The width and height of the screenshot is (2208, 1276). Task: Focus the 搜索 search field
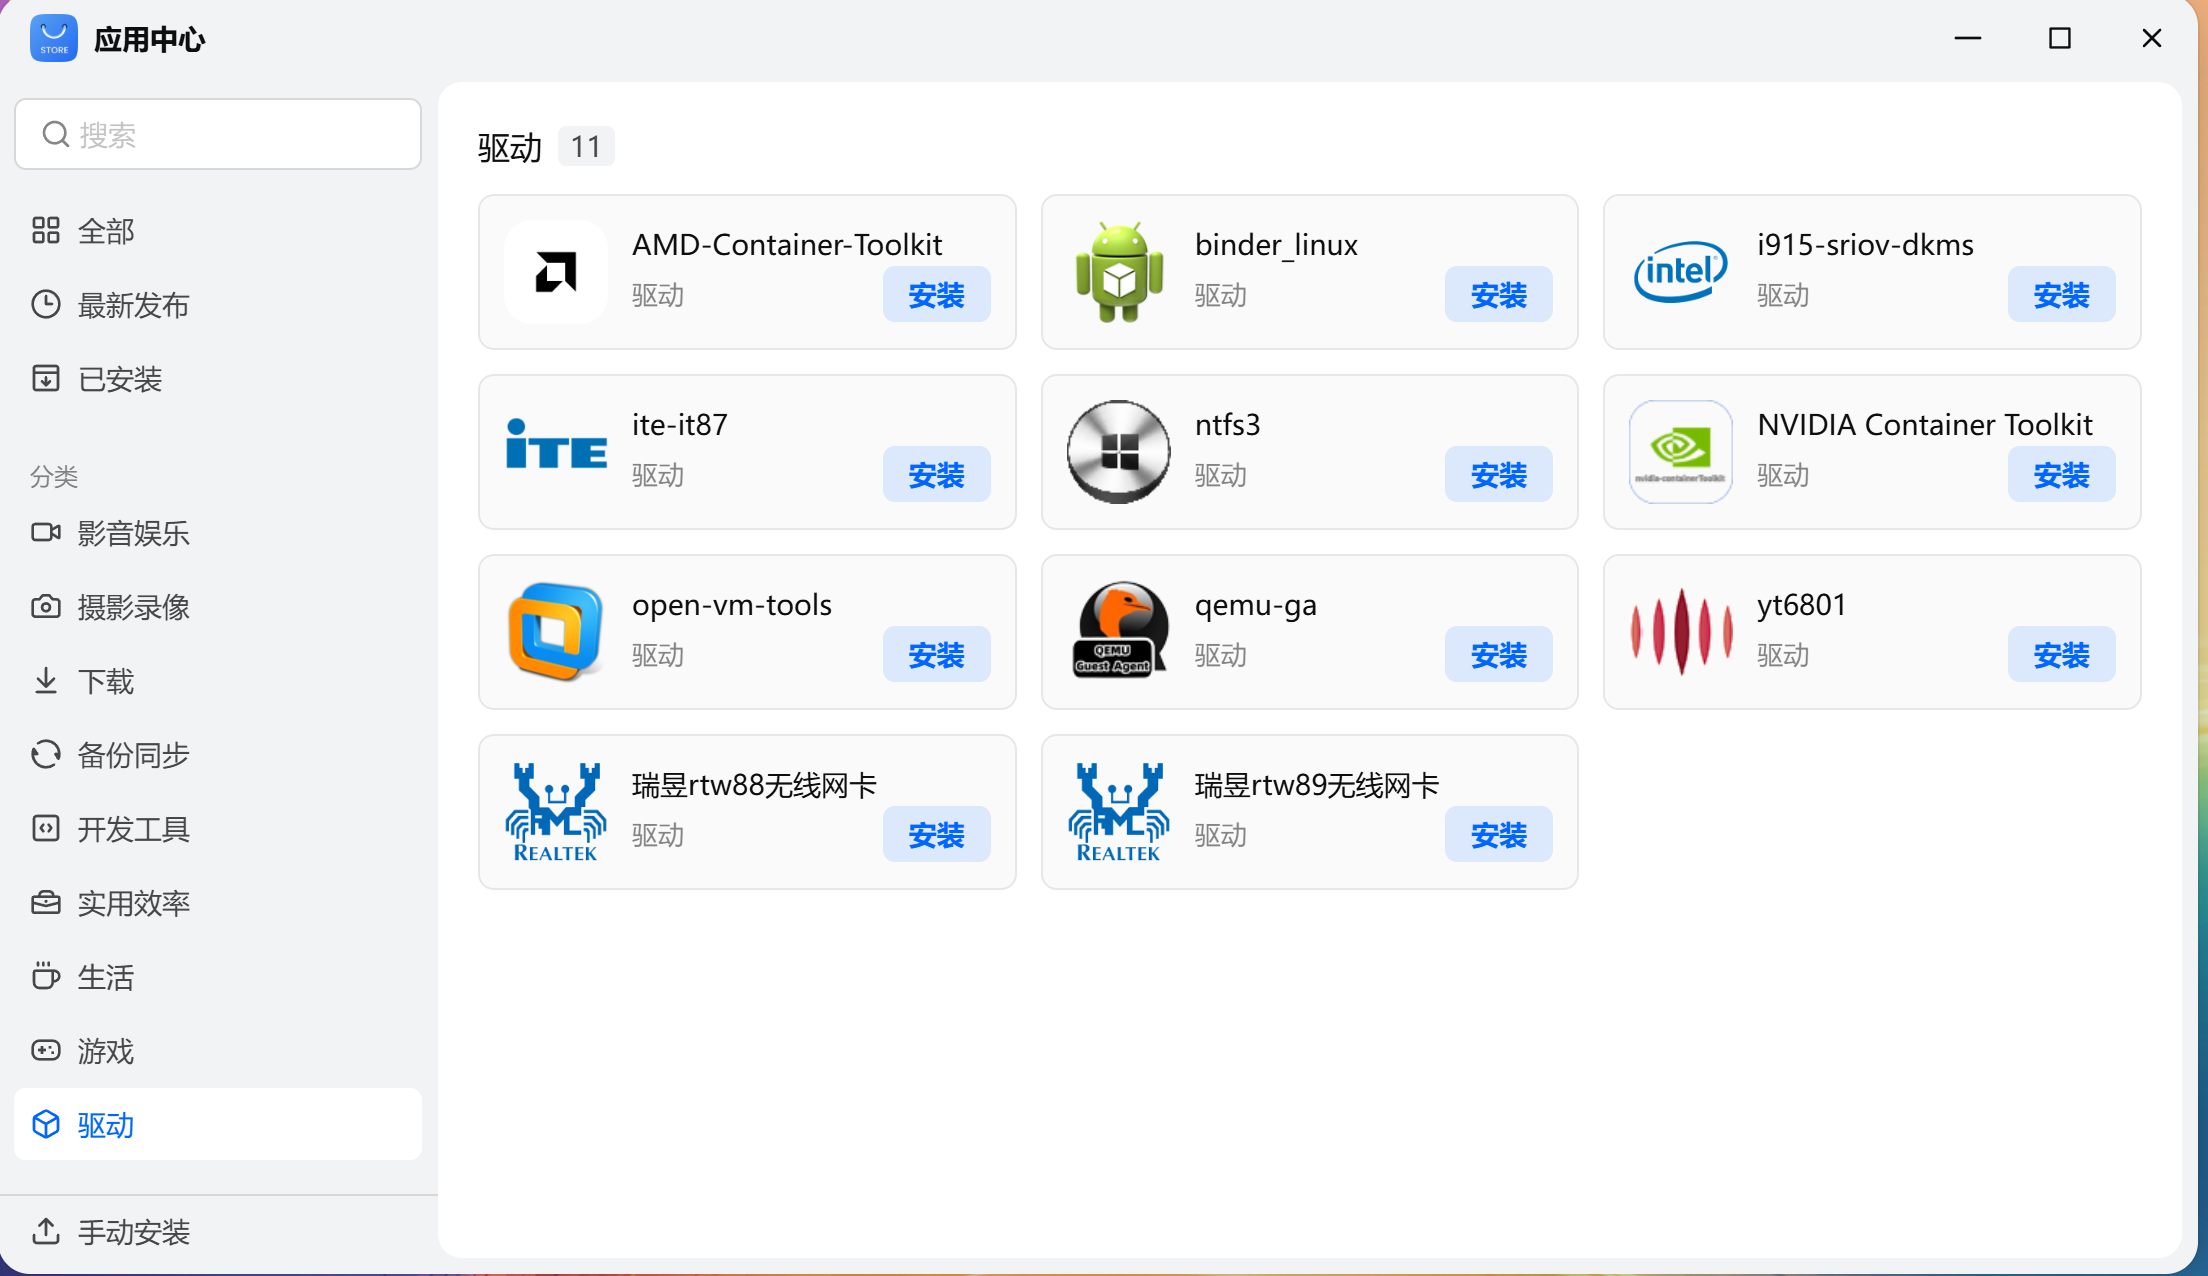(x=218, y=134)
